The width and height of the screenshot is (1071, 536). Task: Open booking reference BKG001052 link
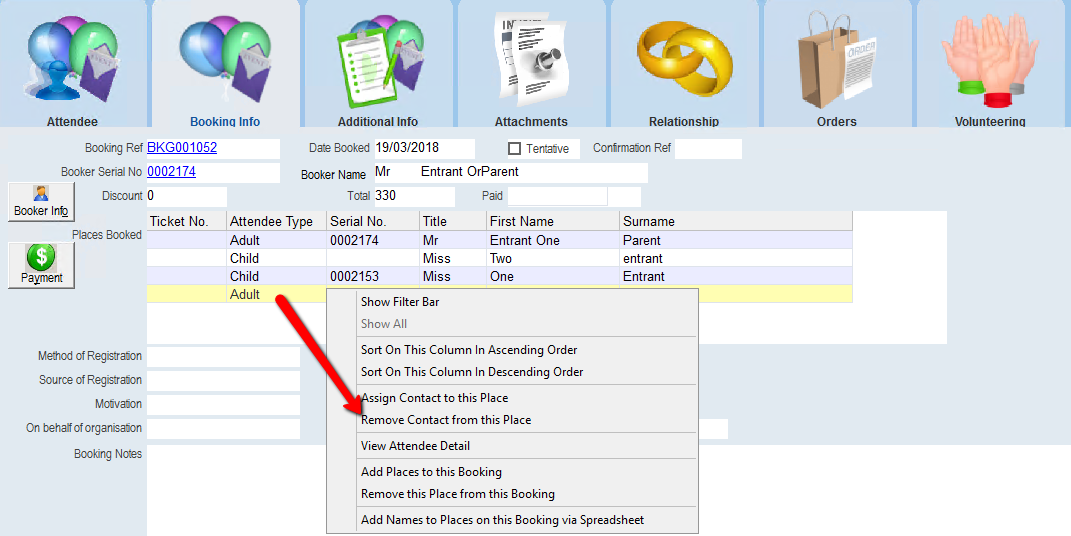pos(182,148)
